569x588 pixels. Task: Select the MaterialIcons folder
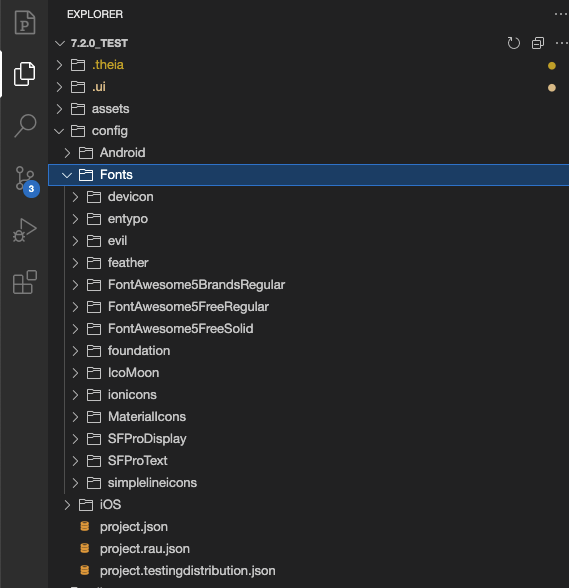pos(147,417)
